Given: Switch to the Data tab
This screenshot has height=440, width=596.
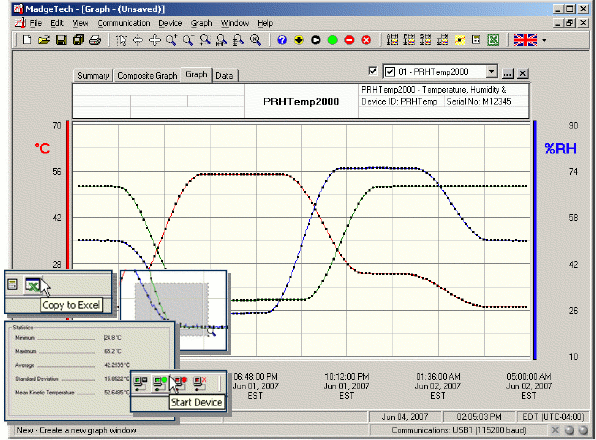Looking at the screenshot, I should pyautogui.click(x=224, y=76).
